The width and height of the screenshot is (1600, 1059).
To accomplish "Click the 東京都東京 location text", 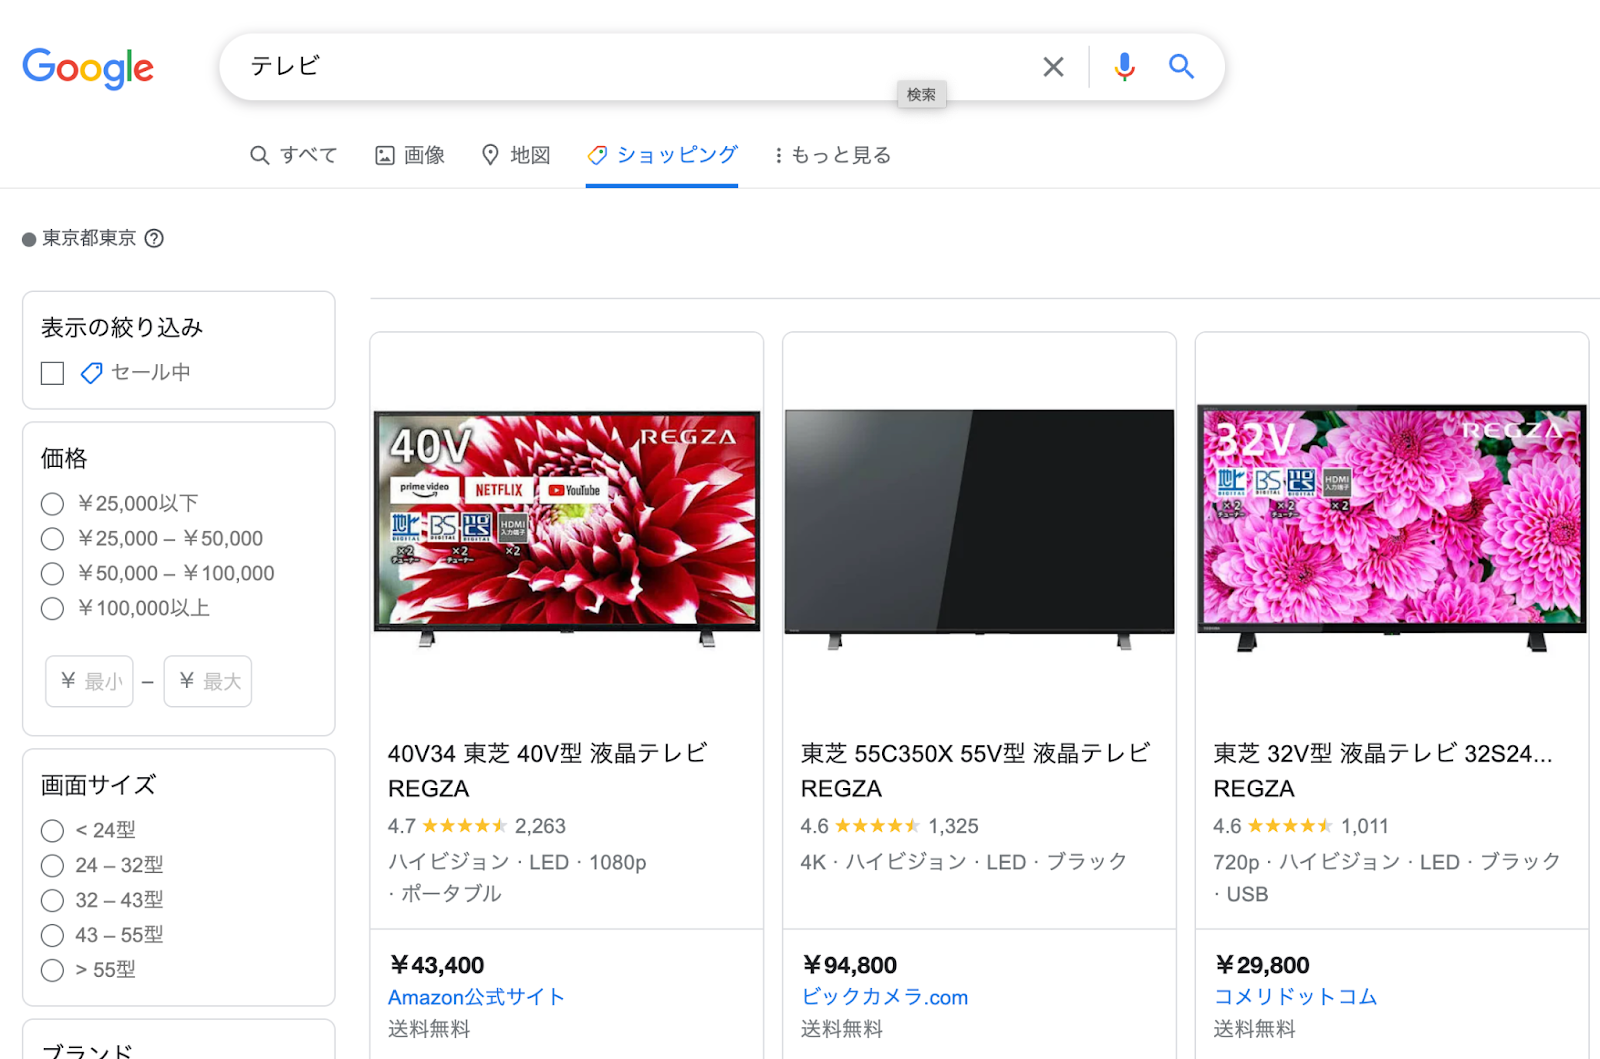I will (89, 238).
